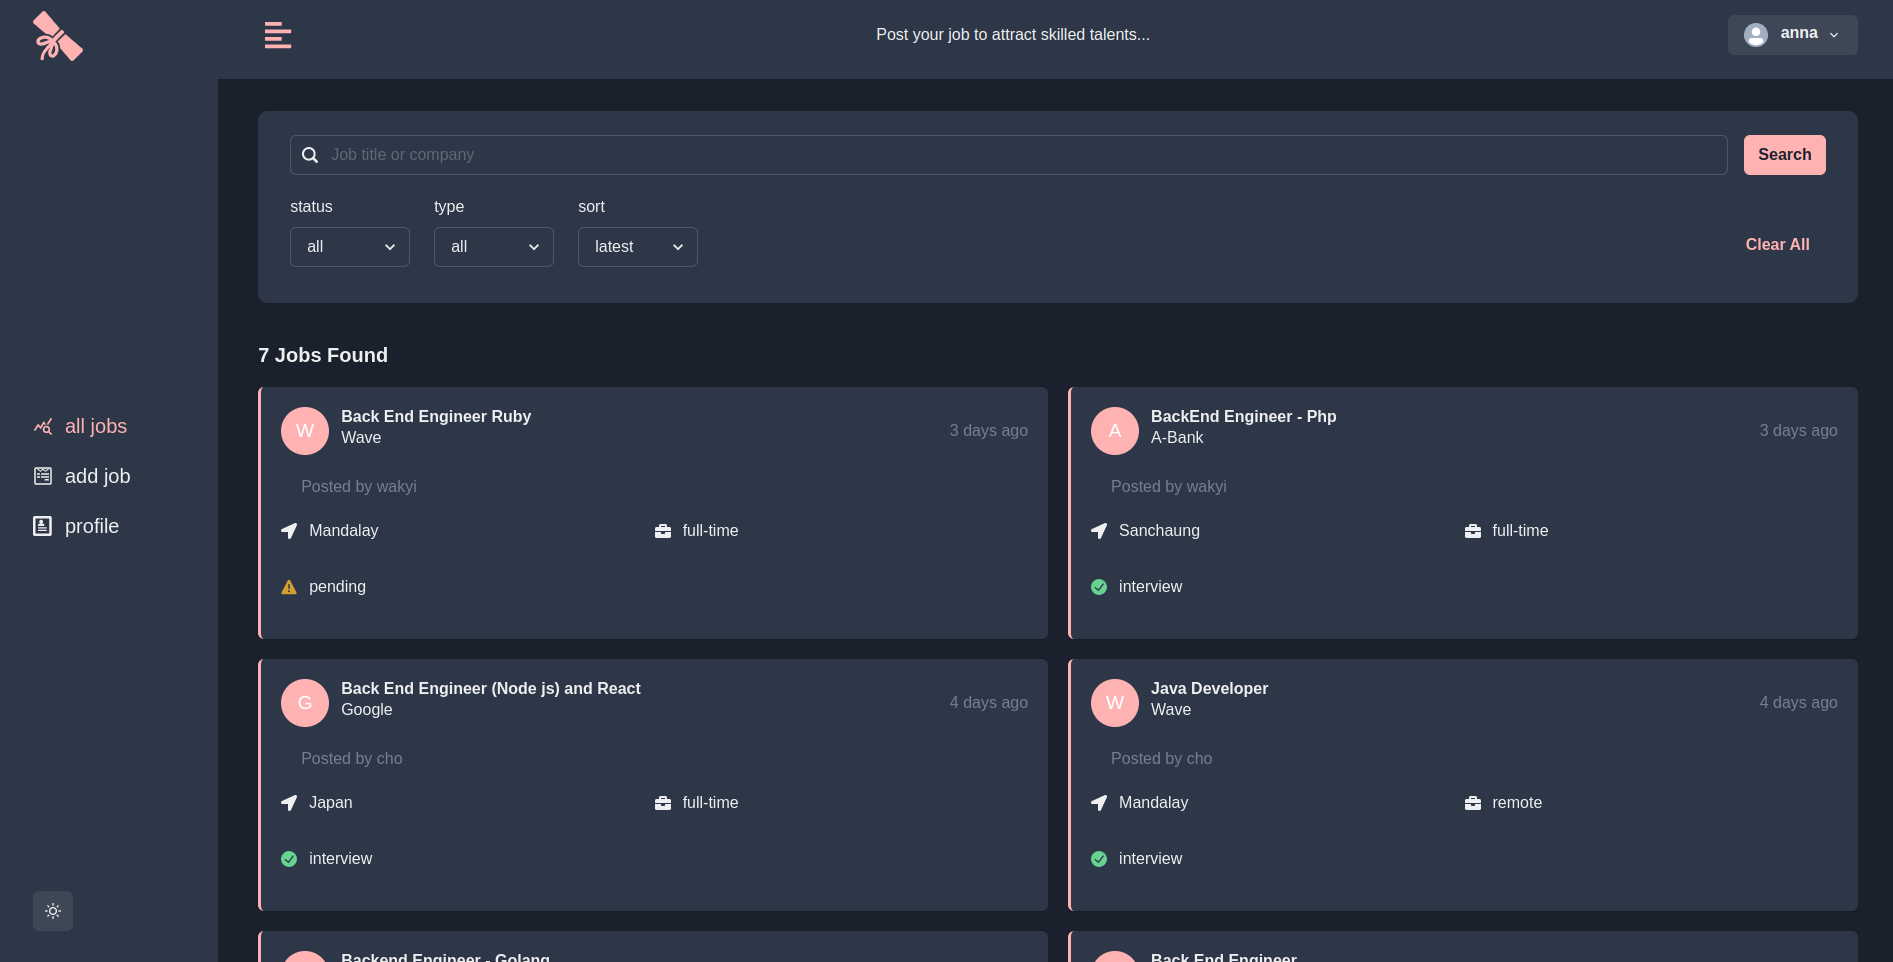Screen dimensions: 1893x962
Task: Click the green interview check on Java Developer
Action: click(1099, 859)
